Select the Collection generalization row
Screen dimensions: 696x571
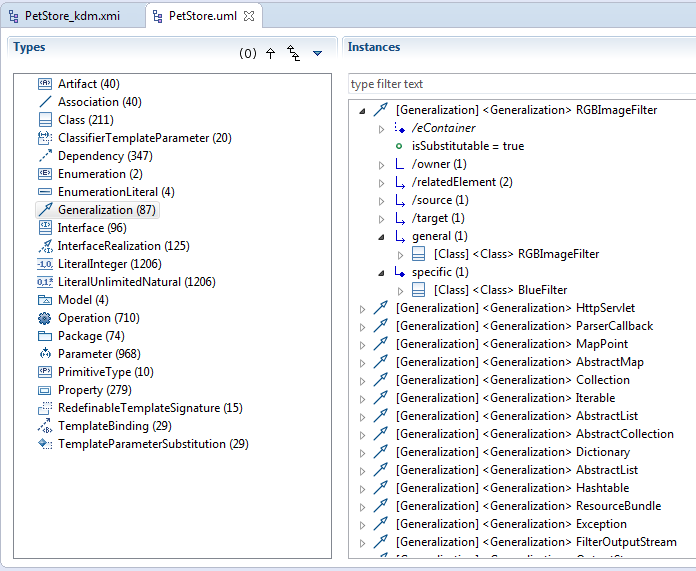[x=513, y=380]
